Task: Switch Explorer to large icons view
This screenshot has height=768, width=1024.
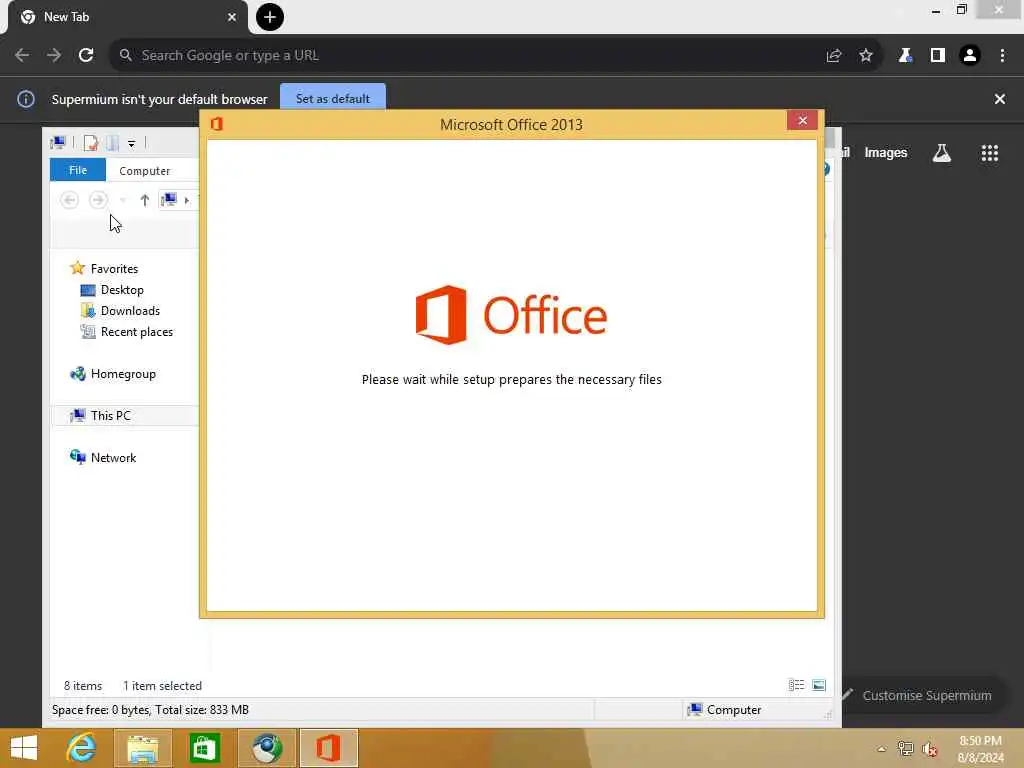Action: [x=819, y=684]
